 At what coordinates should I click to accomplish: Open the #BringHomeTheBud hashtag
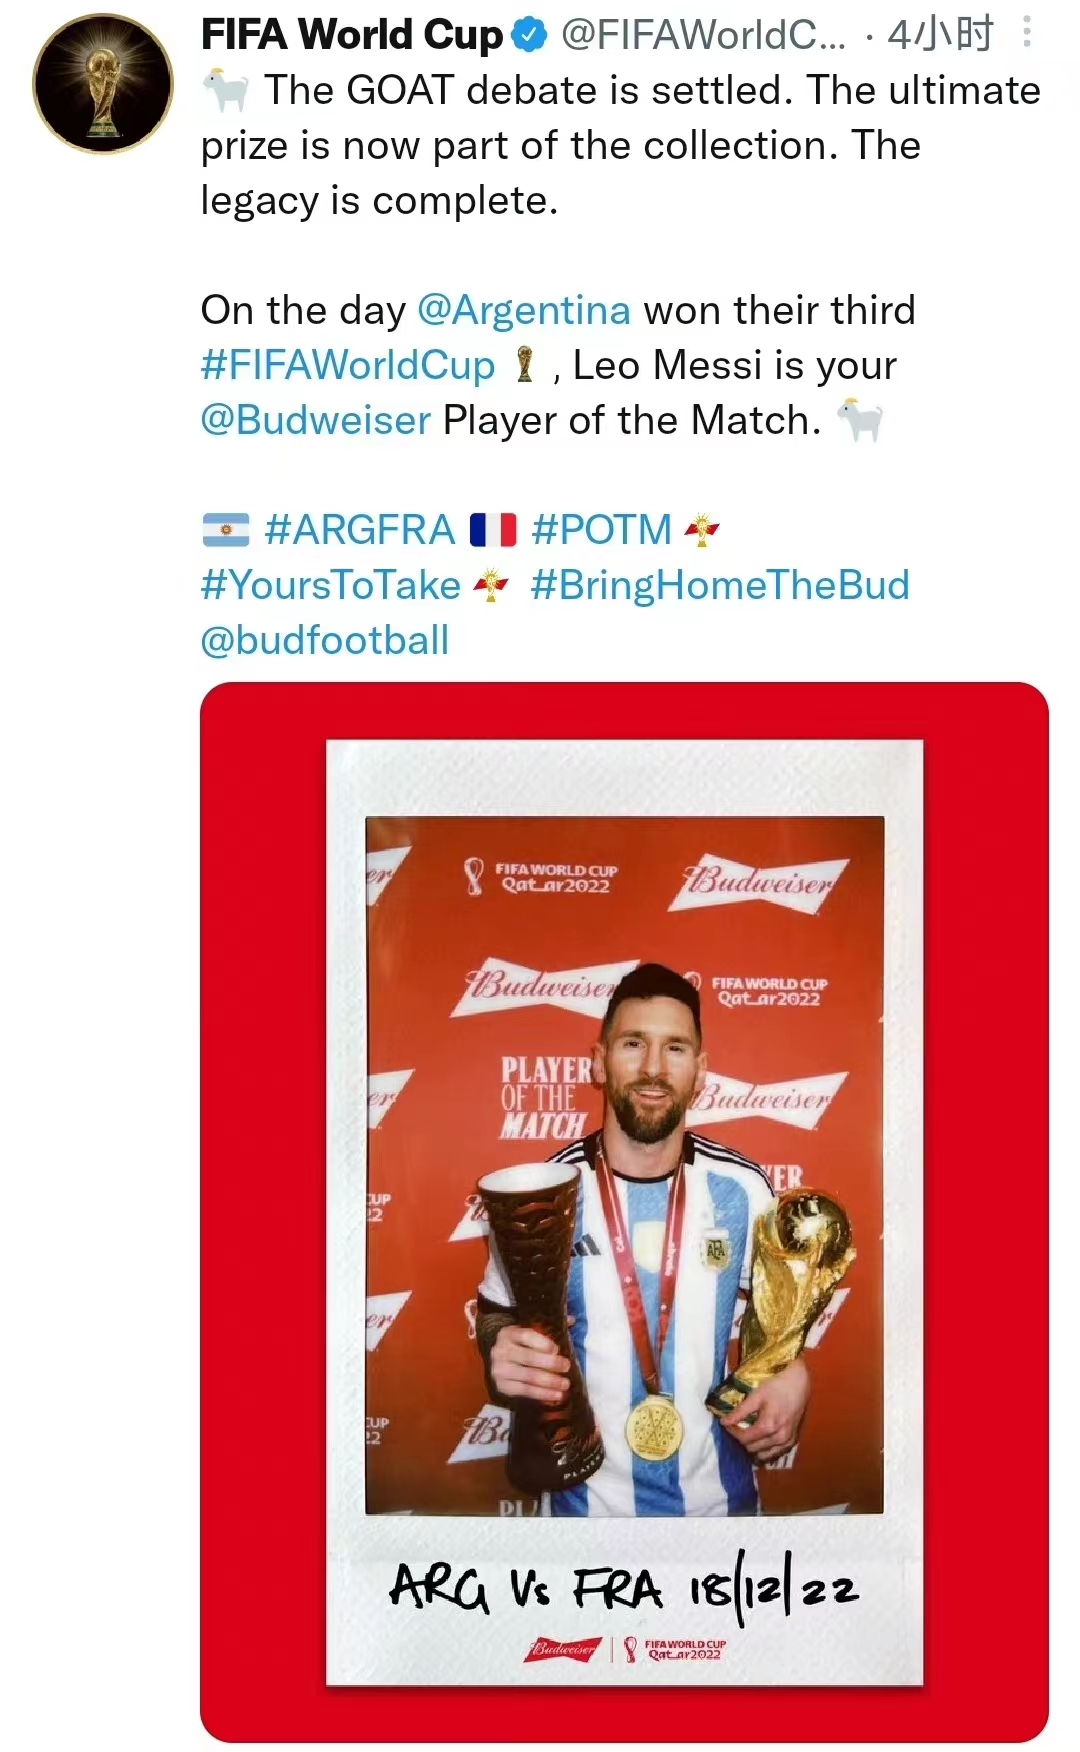point(720,585)
